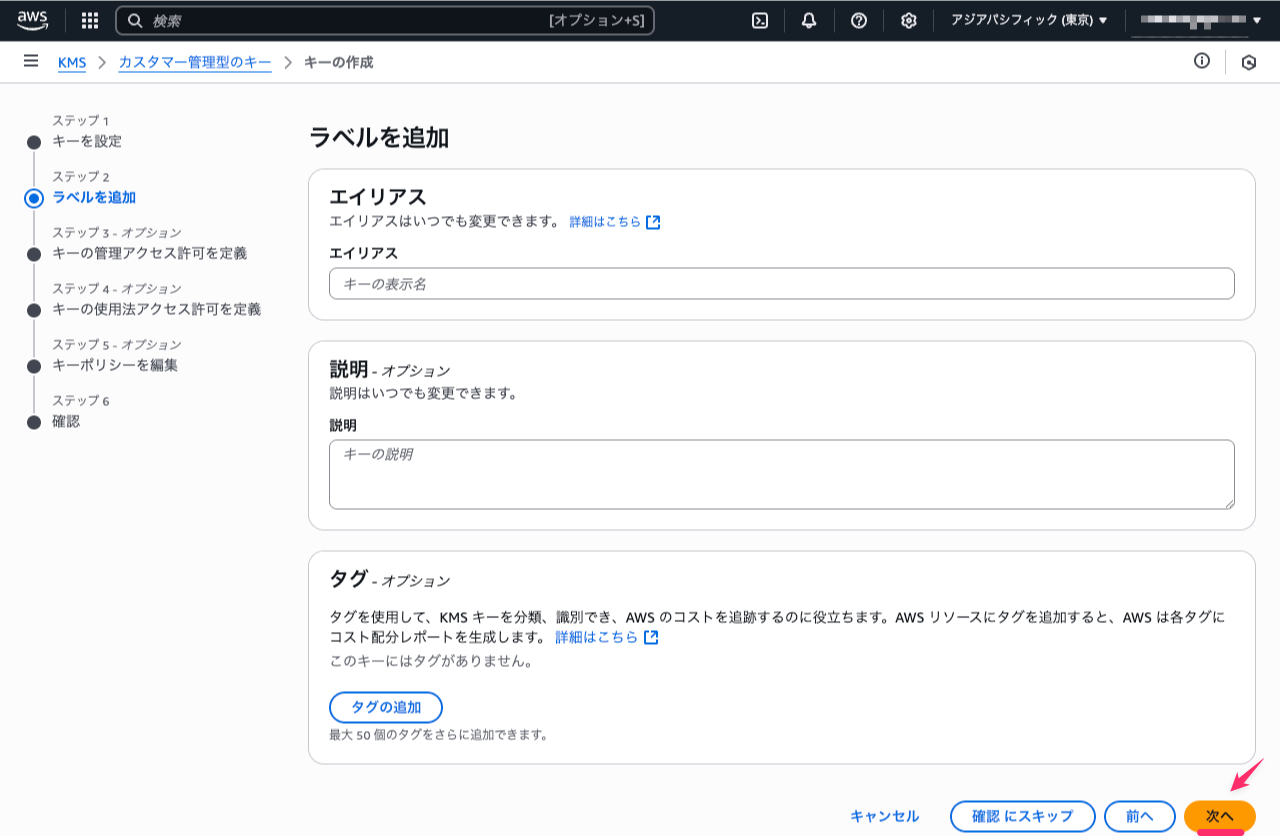This screenshot has width=1280, height=836.
Task: Select step 2 ラベルを追加
Action: coord(94,197)
